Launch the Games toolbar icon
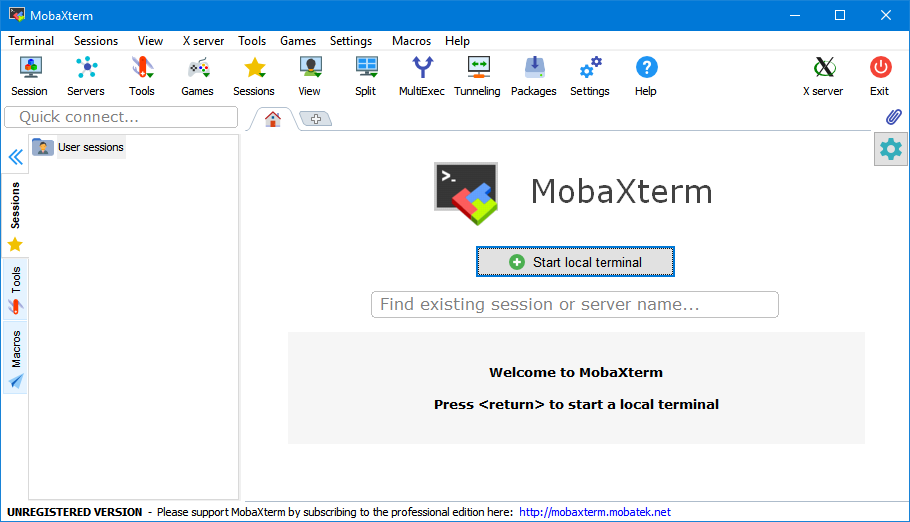This screenshot has height=522, width=910. (x=197, y=76)
